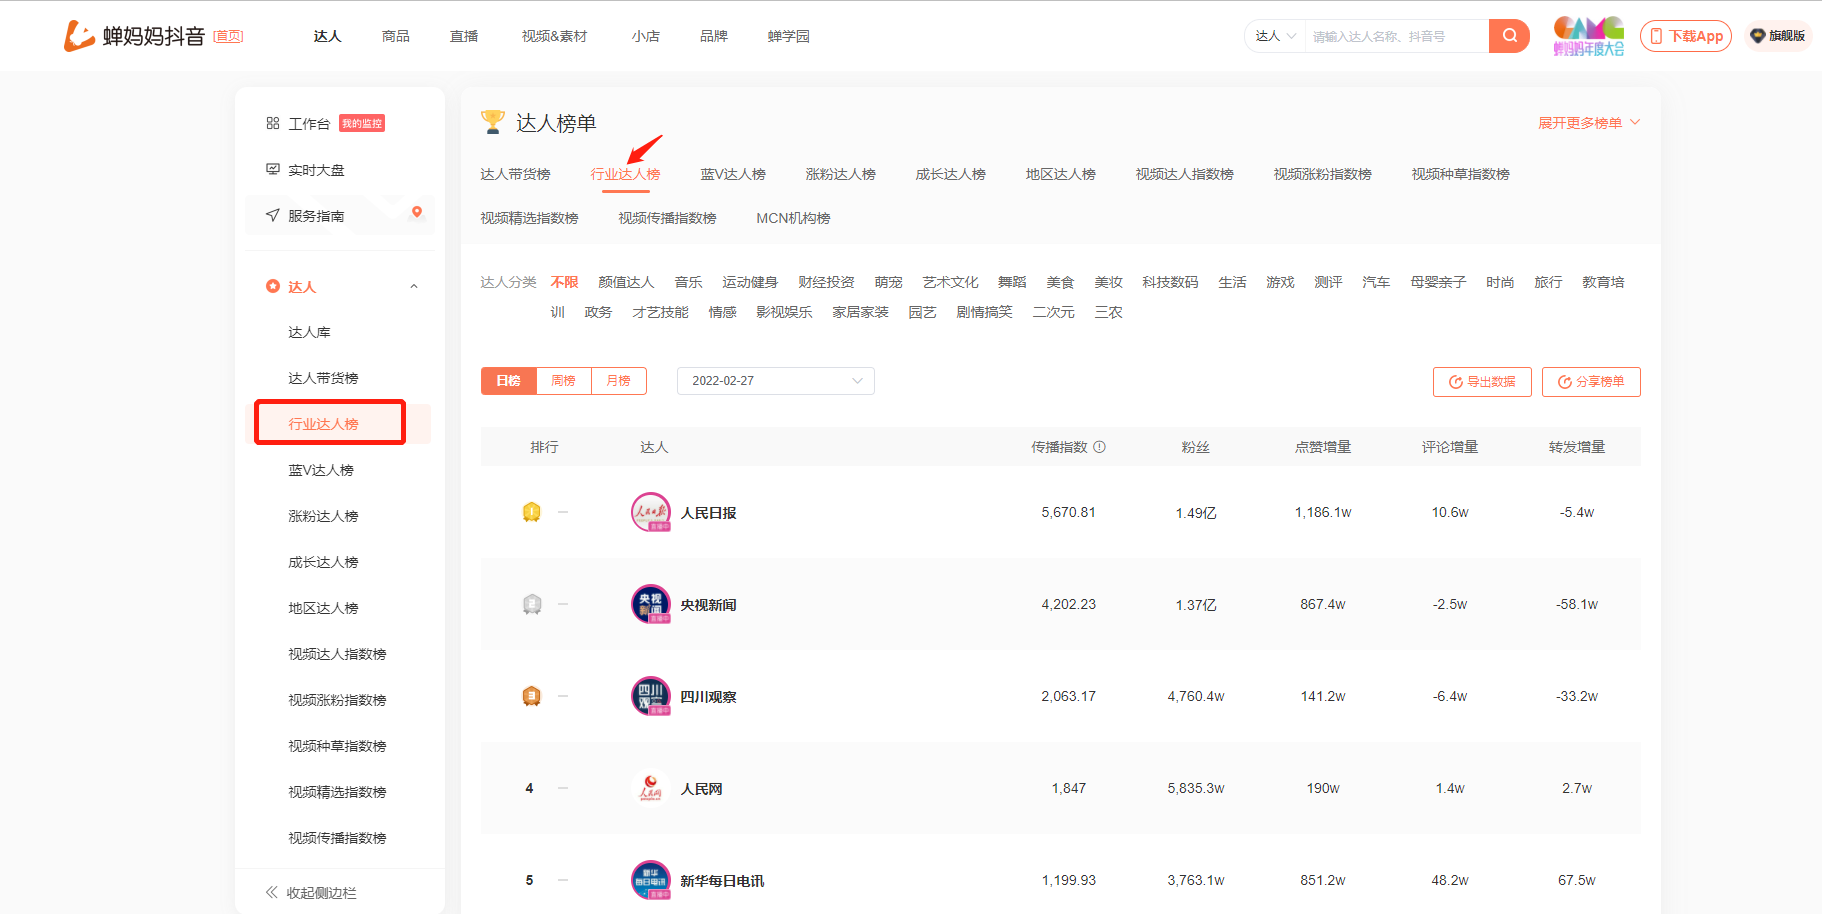Click the silver rank-2 medal icon

532,604
